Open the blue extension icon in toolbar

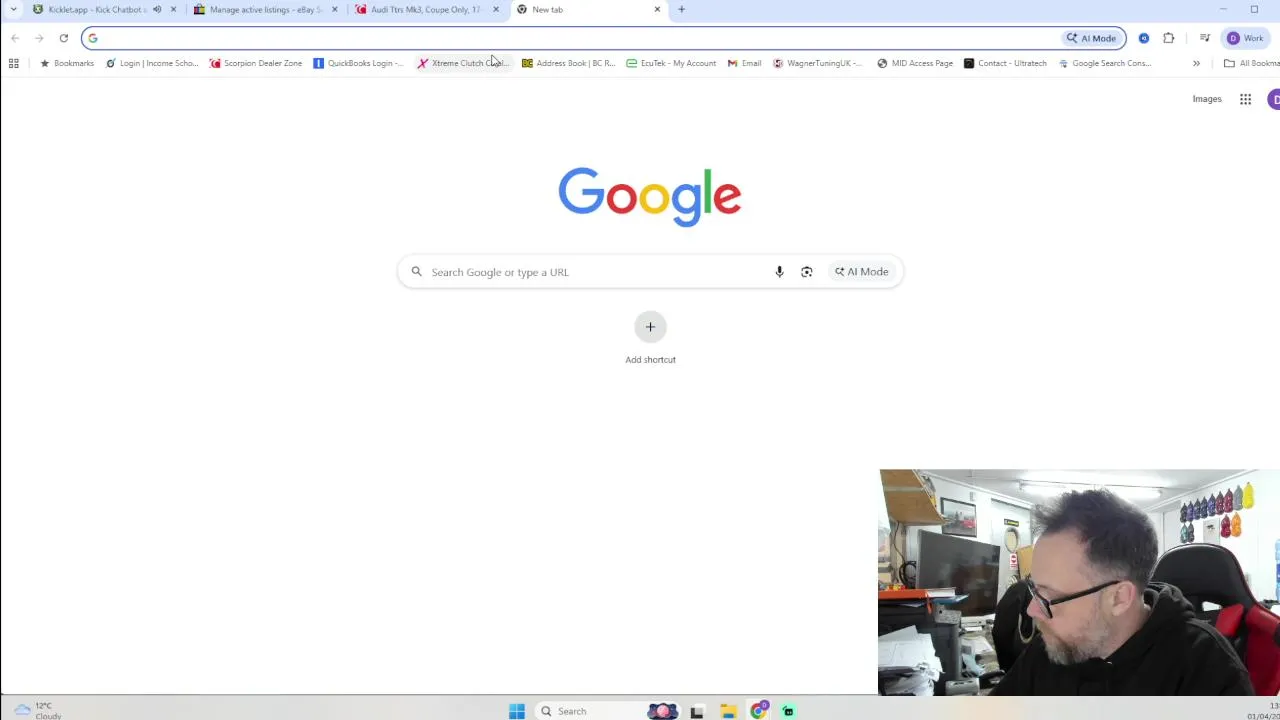coord(1144,38)
